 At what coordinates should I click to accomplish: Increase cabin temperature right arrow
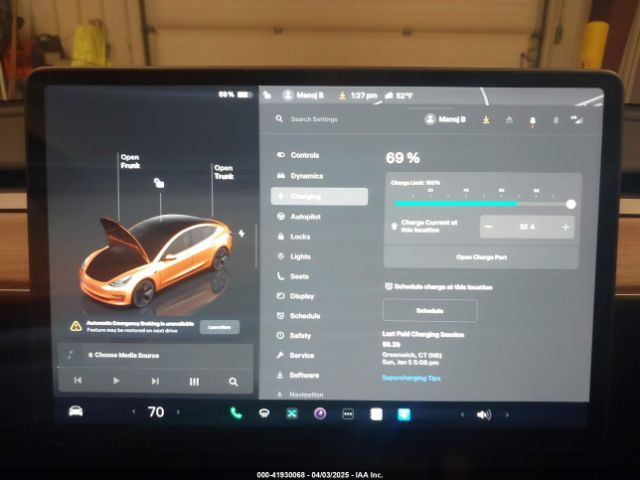178,412
